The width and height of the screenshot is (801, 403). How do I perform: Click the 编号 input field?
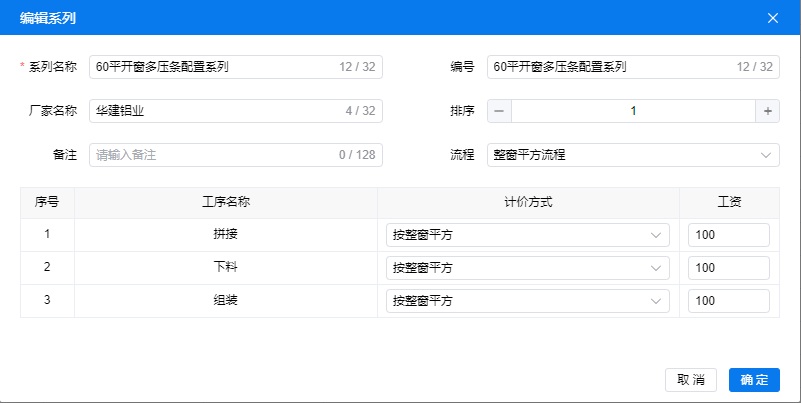tap(610, 67)
